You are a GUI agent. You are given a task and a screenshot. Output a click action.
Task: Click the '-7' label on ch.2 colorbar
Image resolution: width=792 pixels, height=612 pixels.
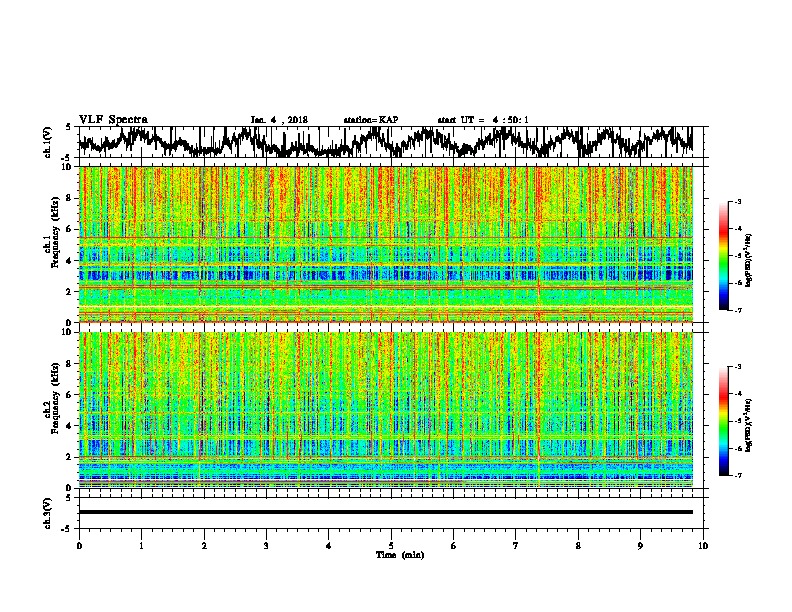click(x=738, y=475)
